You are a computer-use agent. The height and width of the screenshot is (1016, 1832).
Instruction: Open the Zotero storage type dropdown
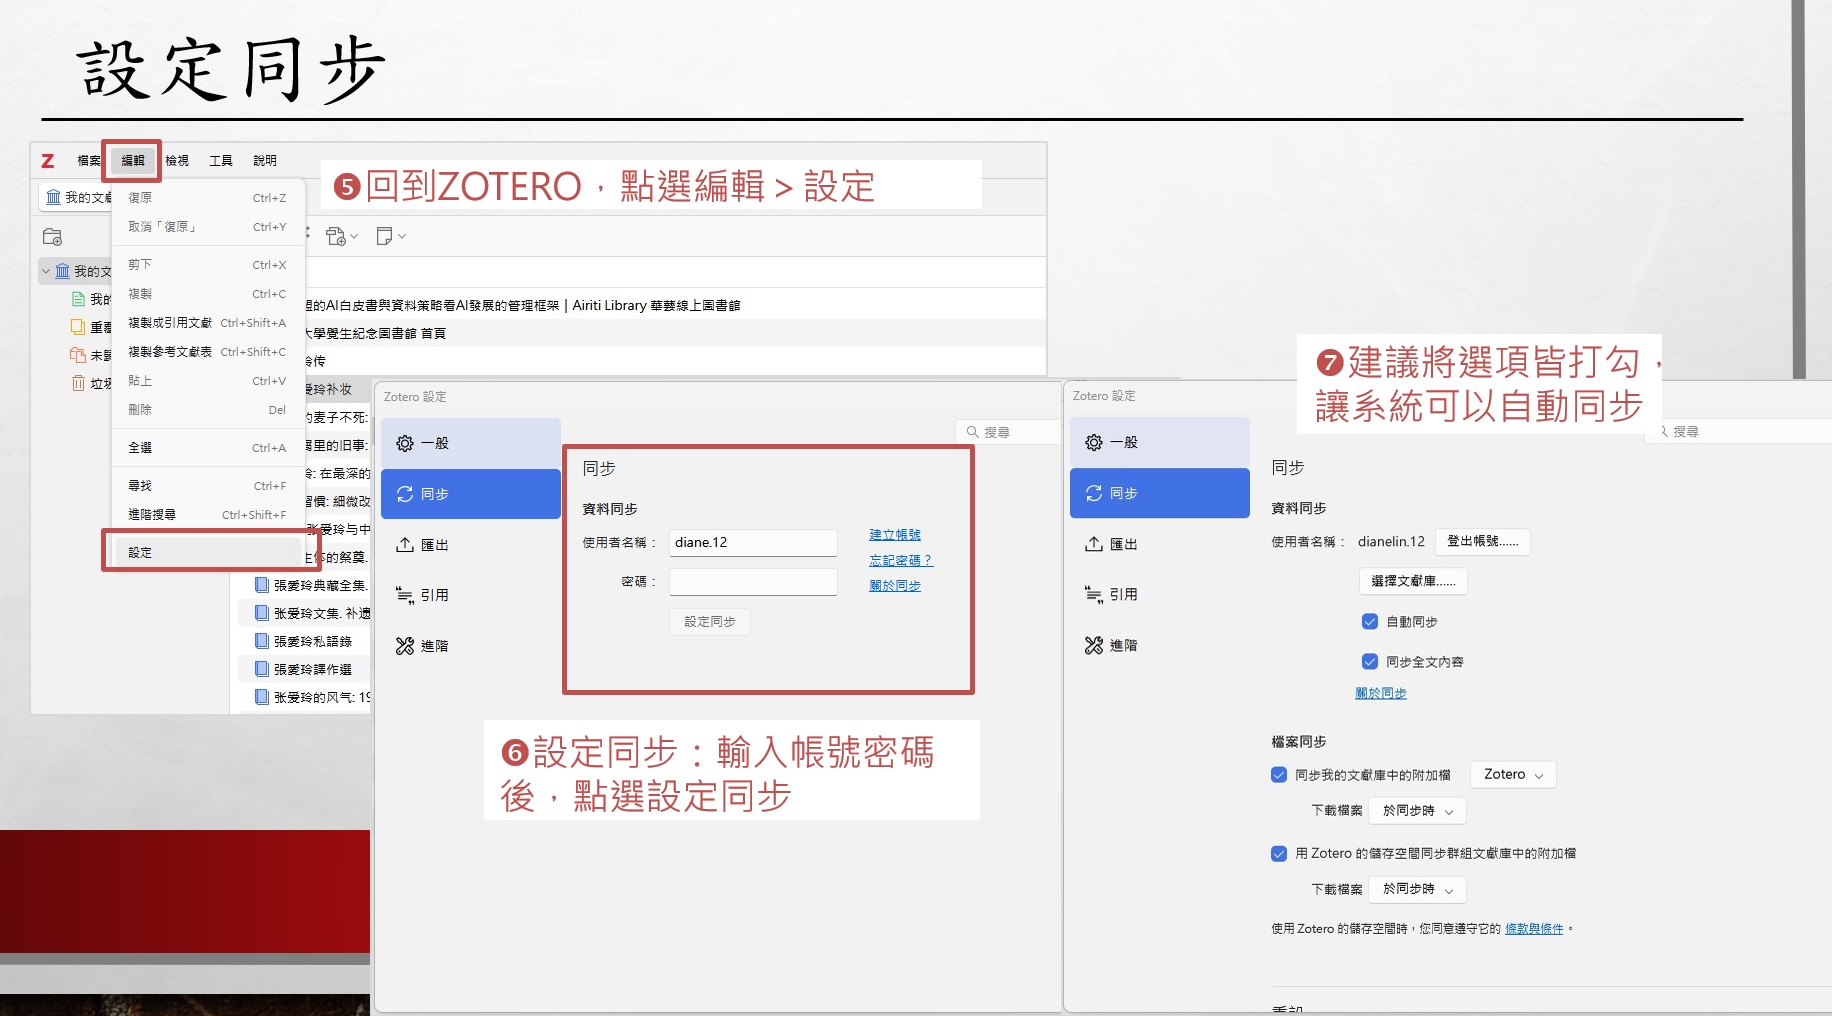pos(1513,775)
